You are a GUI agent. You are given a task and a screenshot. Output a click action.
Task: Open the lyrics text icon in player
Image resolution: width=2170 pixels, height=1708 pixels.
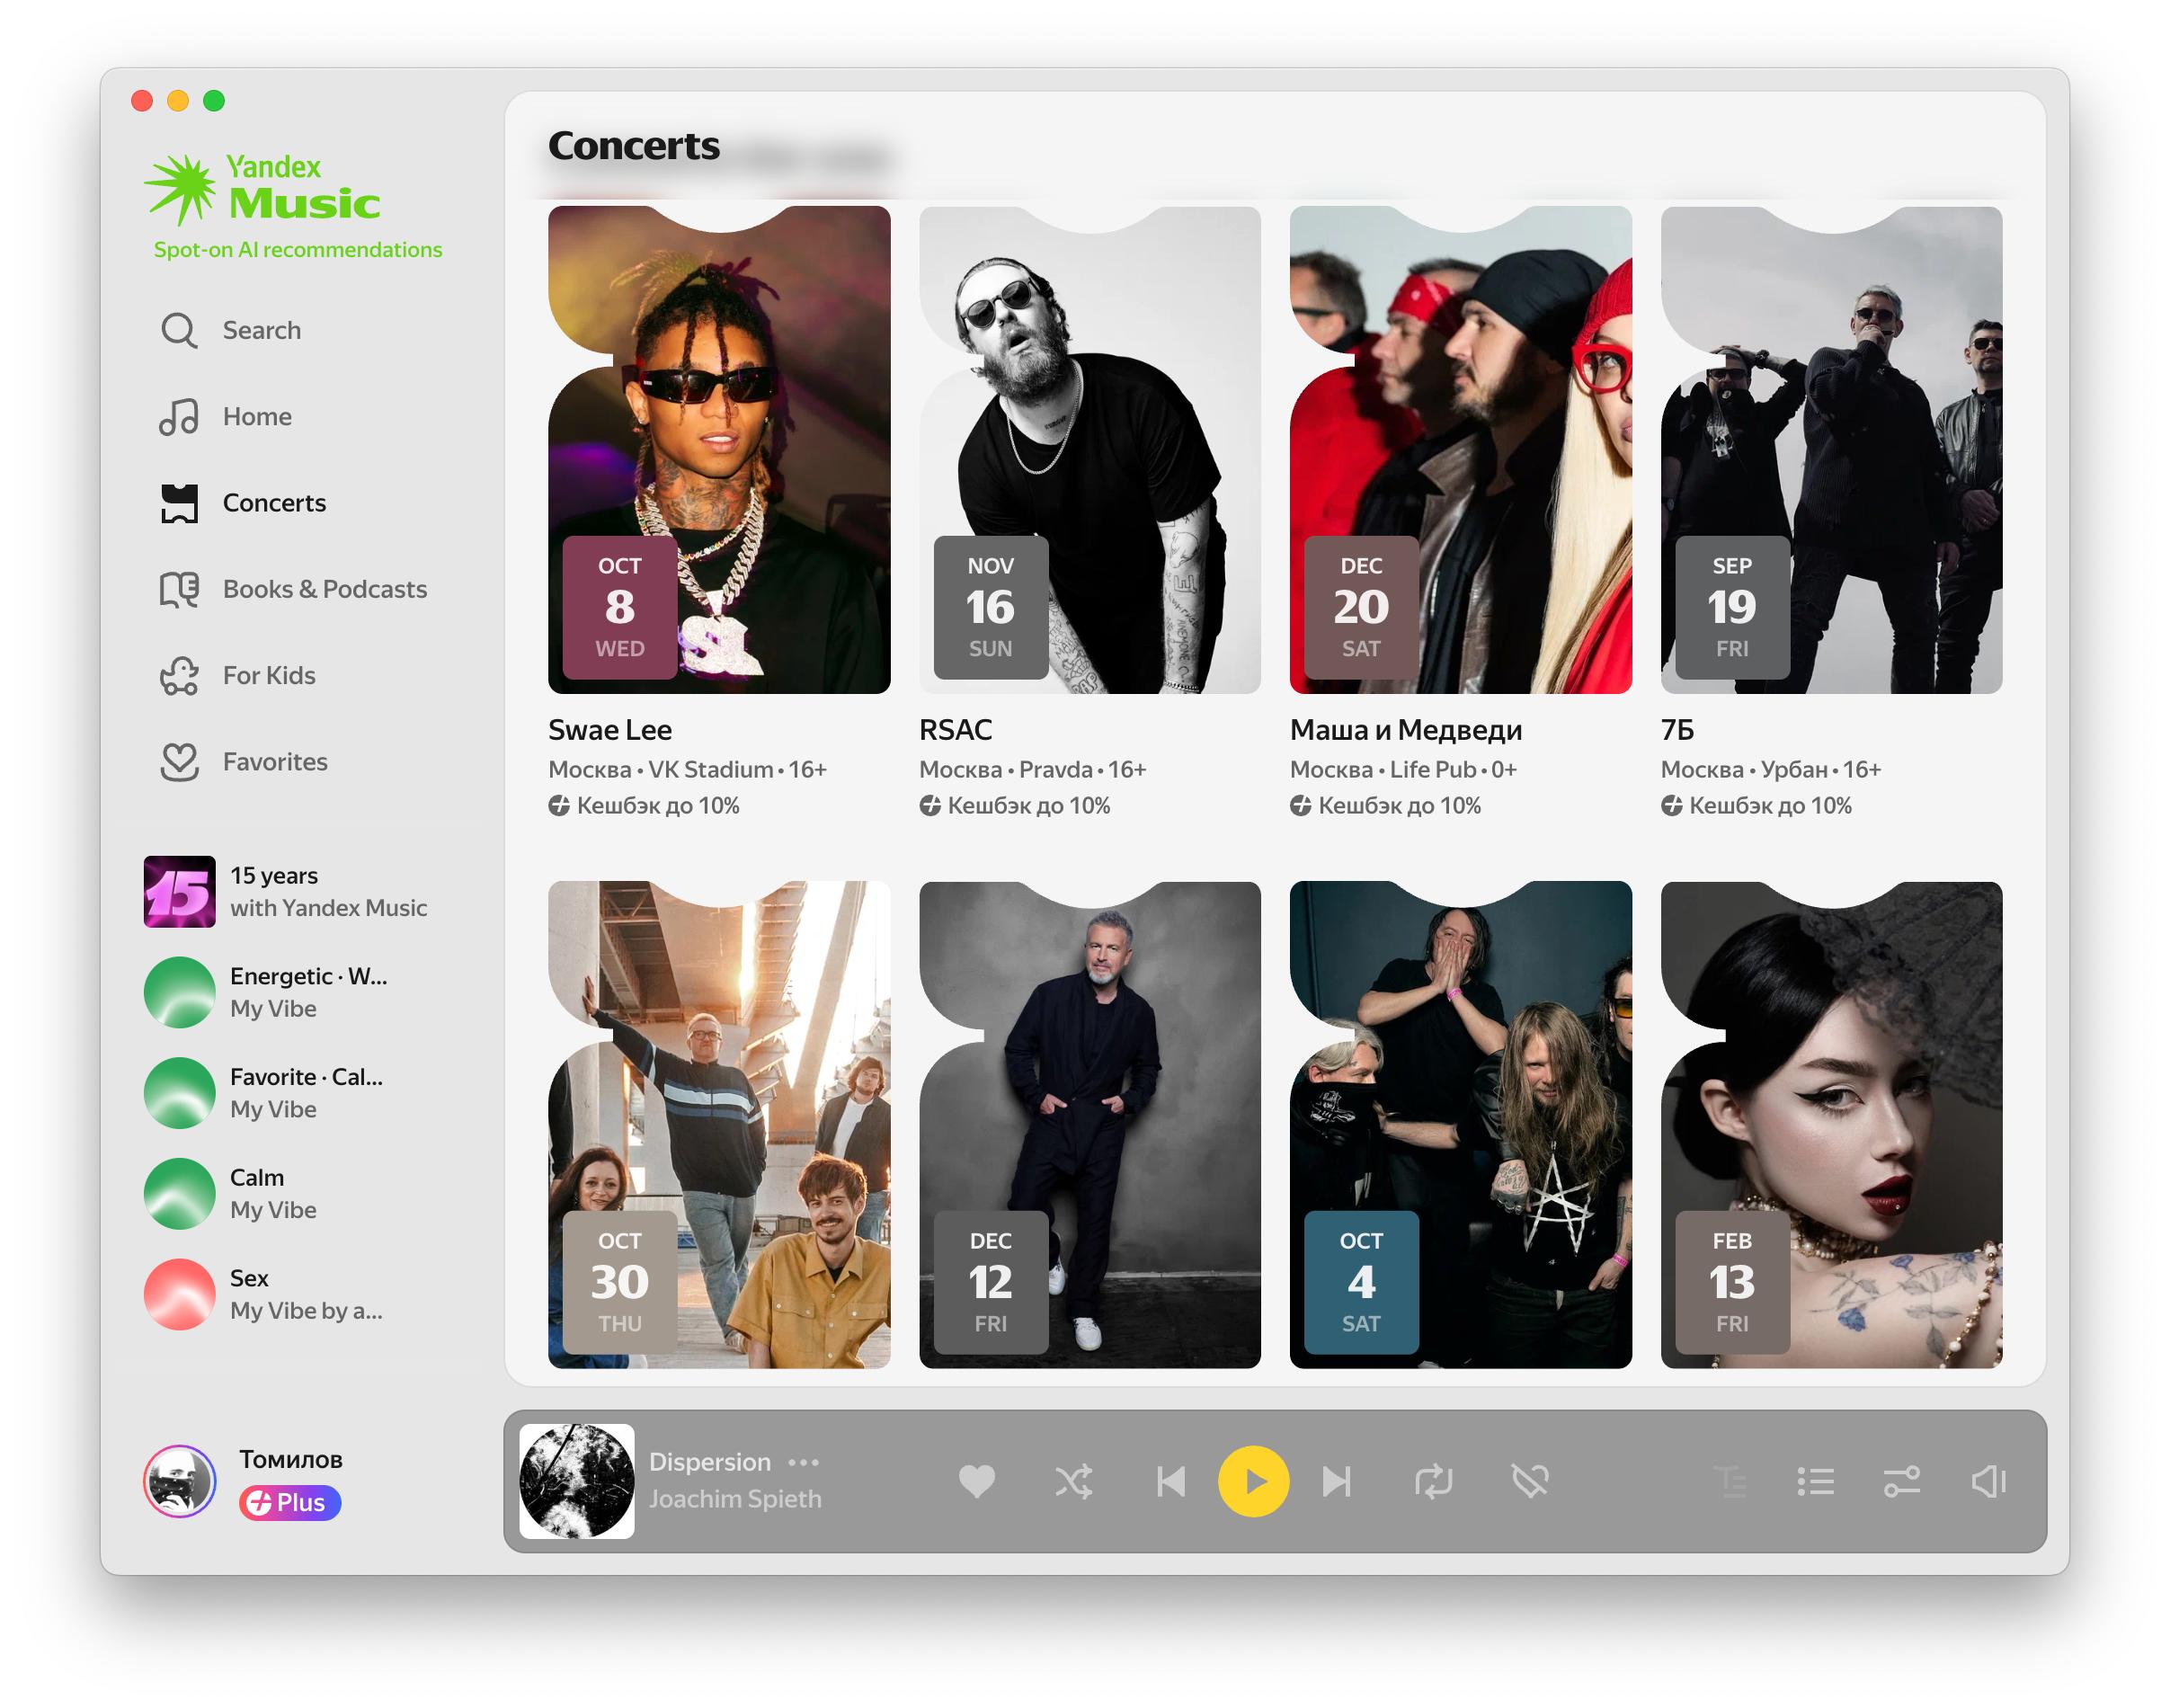click(x=1729, y=1481)
